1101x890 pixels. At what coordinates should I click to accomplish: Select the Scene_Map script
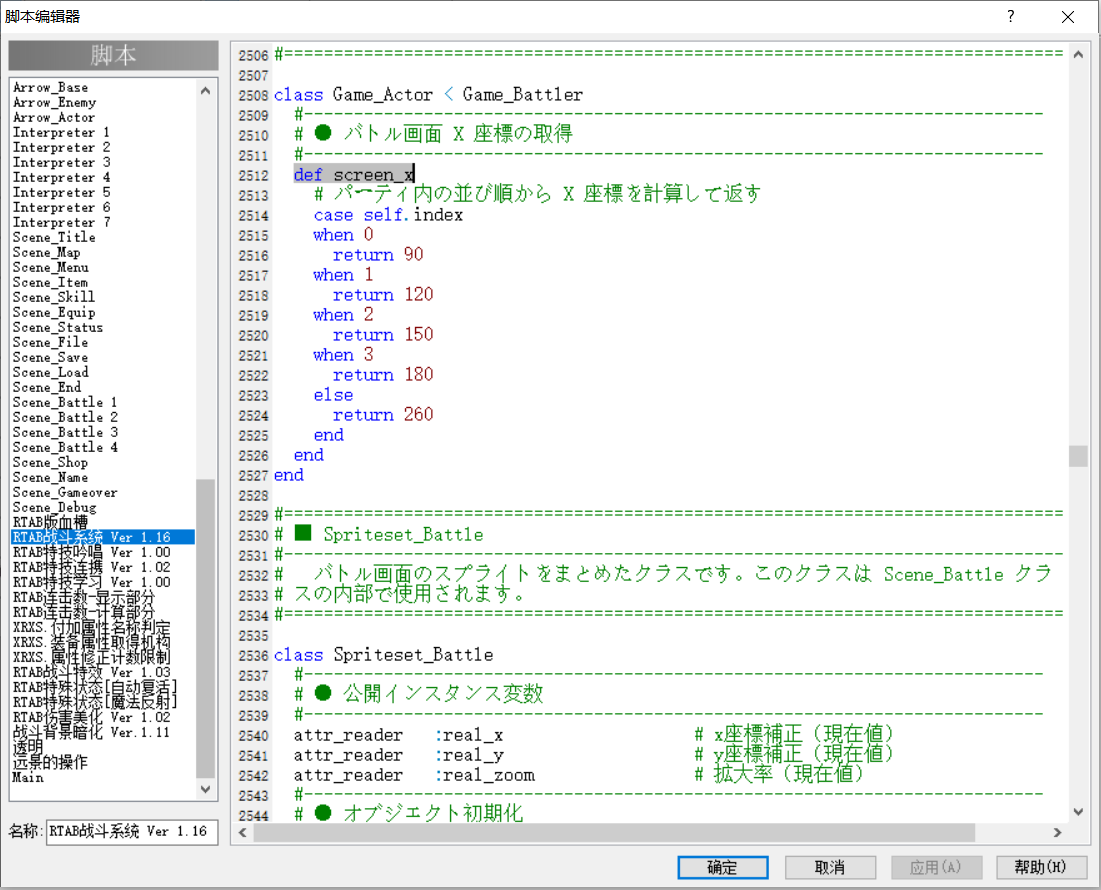(x=103, y=253)
